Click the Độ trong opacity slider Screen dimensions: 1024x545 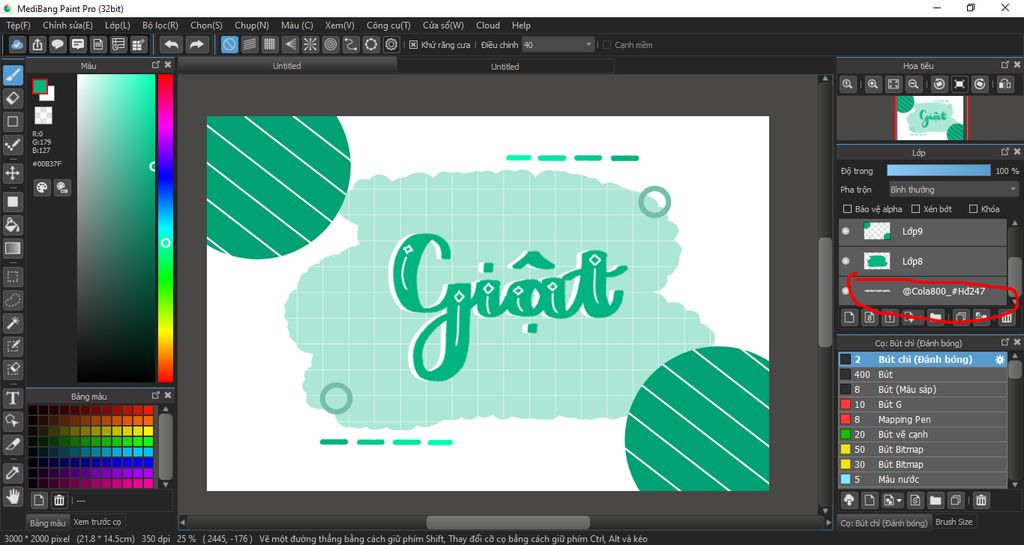938,171
